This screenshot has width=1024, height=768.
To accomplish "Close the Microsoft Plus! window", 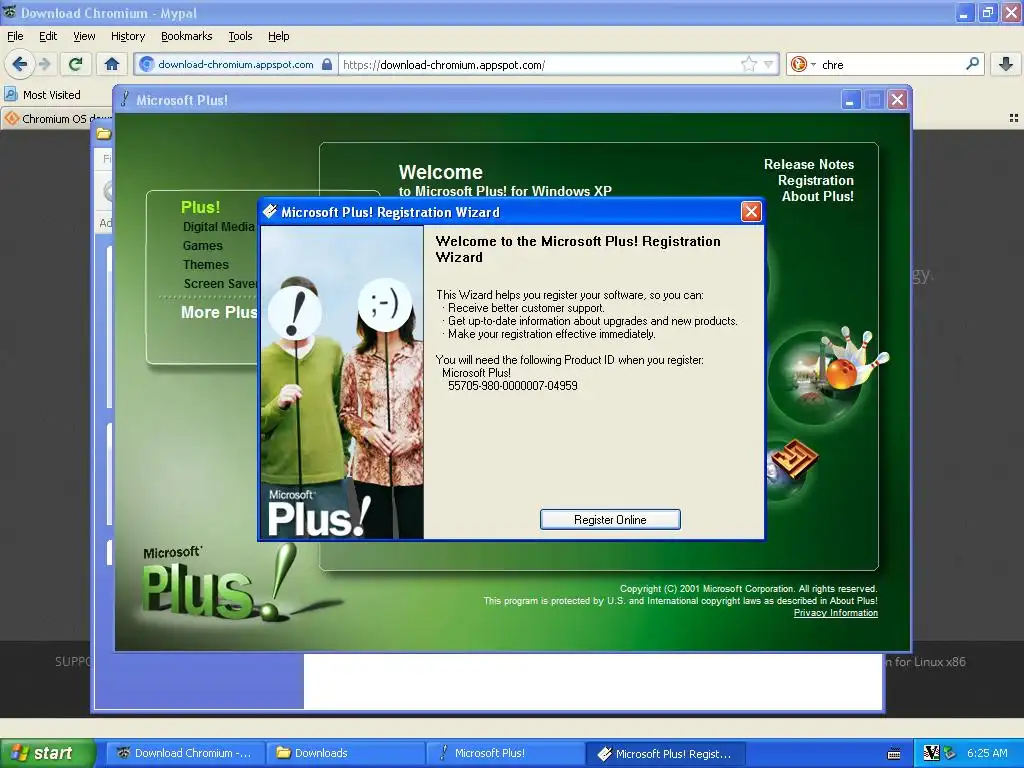I will tap(897, 100).
